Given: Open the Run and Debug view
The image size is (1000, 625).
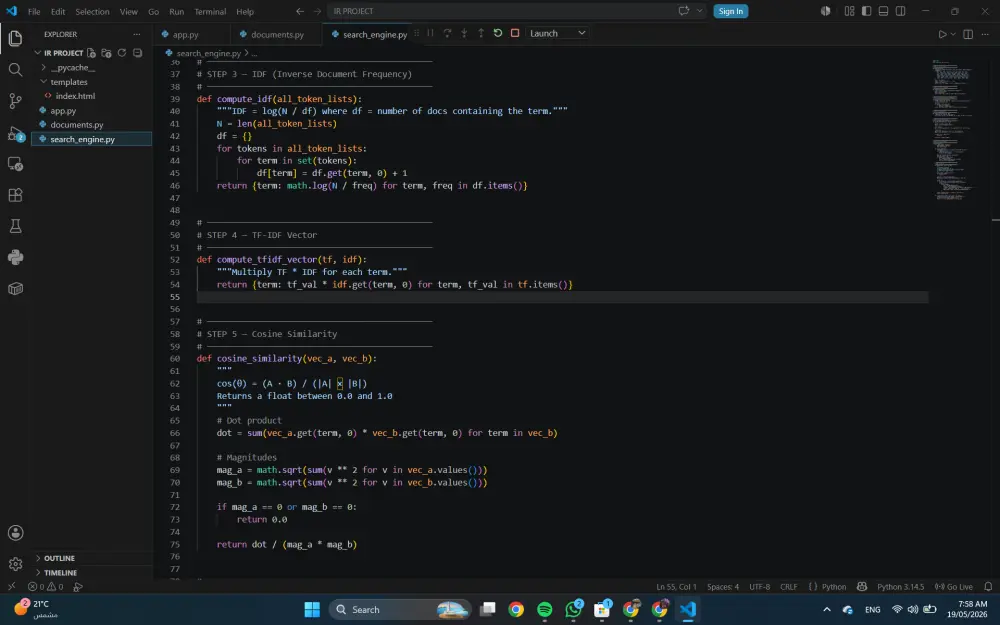Looking at the screenshot, I should click(15, 133).
